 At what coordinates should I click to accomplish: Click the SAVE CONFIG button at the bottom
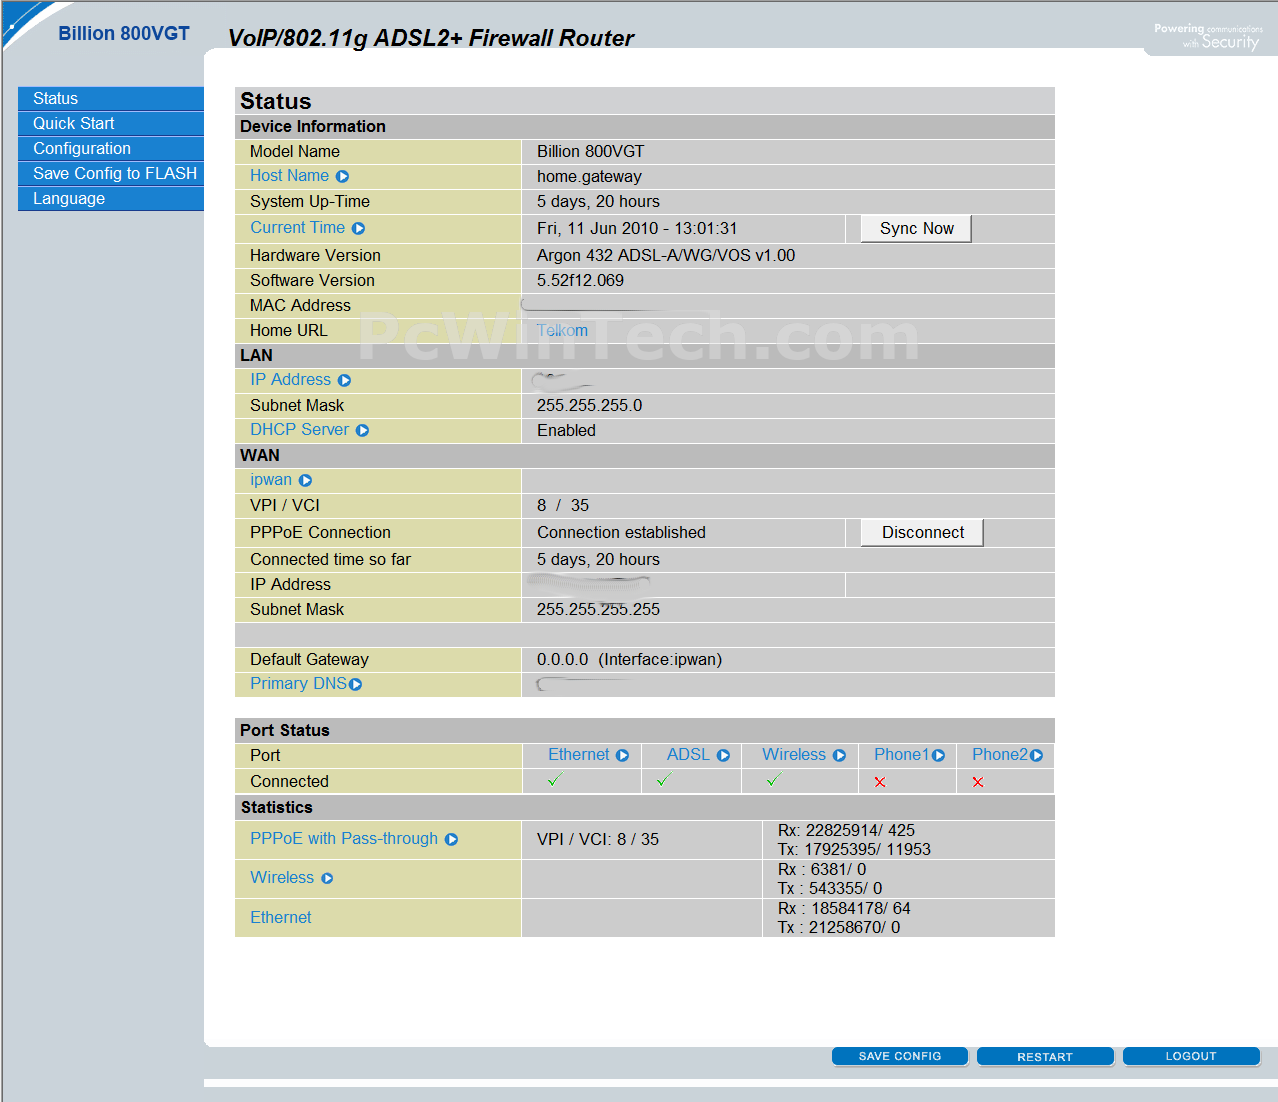(x=899, y=1056)
